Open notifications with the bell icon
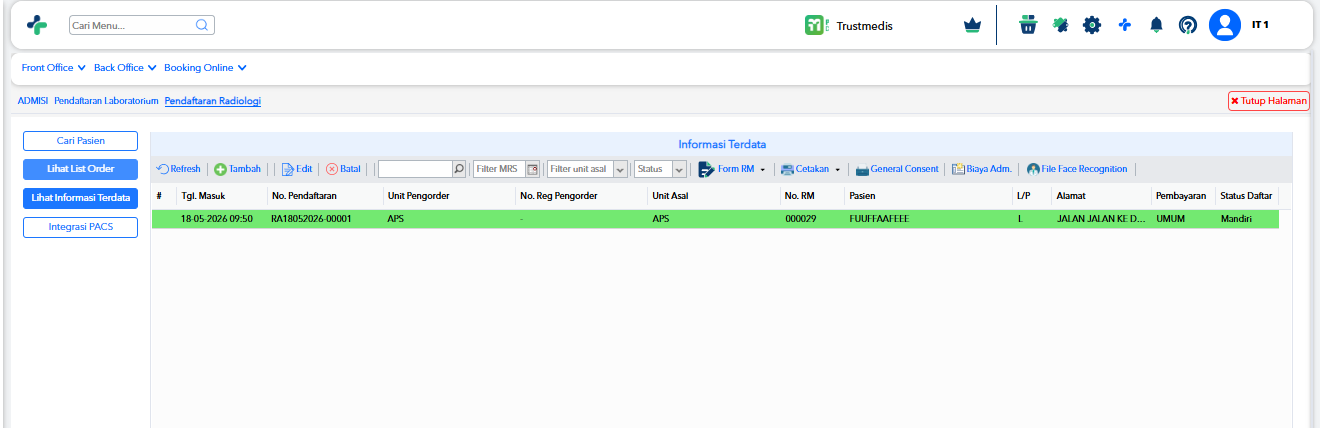 pyautogui.click(x=1156, y=25)
